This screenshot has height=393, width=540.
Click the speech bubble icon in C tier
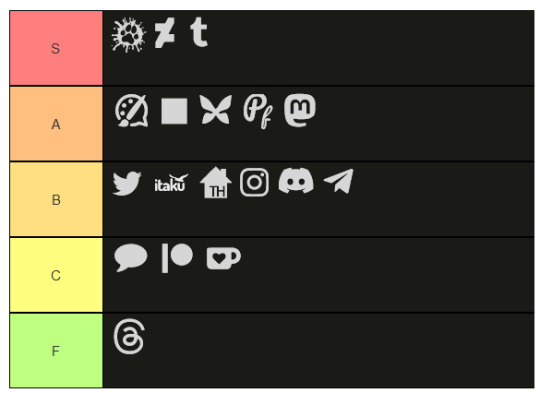point(131,258)
